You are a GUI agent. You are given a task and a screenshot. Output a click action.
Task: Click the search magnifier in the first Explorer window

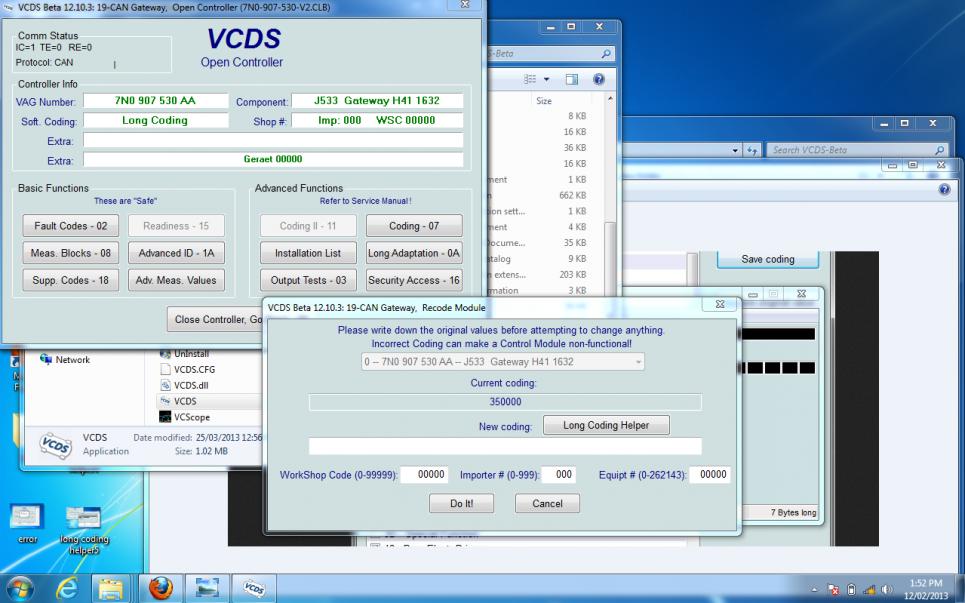pos(606,54)
